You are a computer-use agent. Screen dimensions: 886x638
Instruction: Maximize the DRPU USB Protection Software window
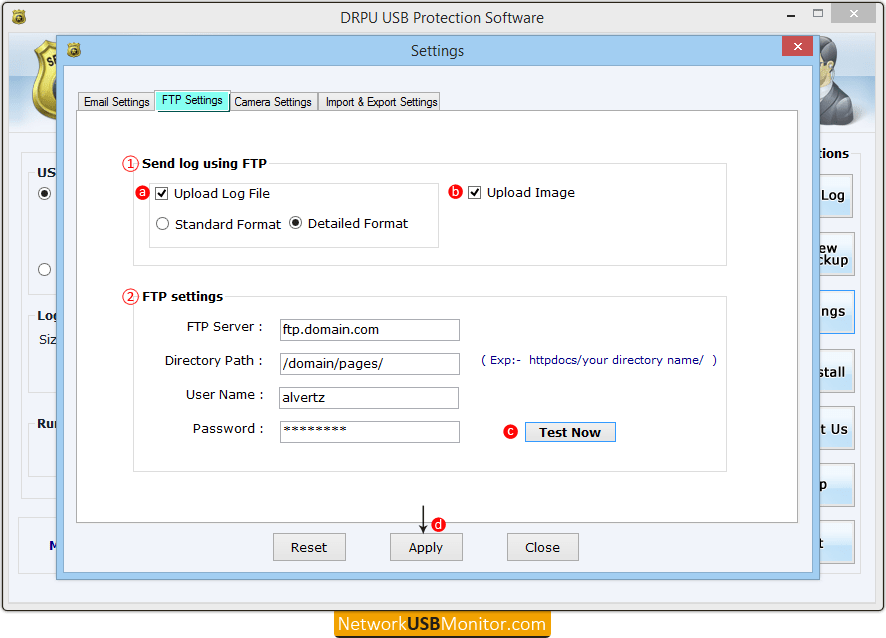818,14
